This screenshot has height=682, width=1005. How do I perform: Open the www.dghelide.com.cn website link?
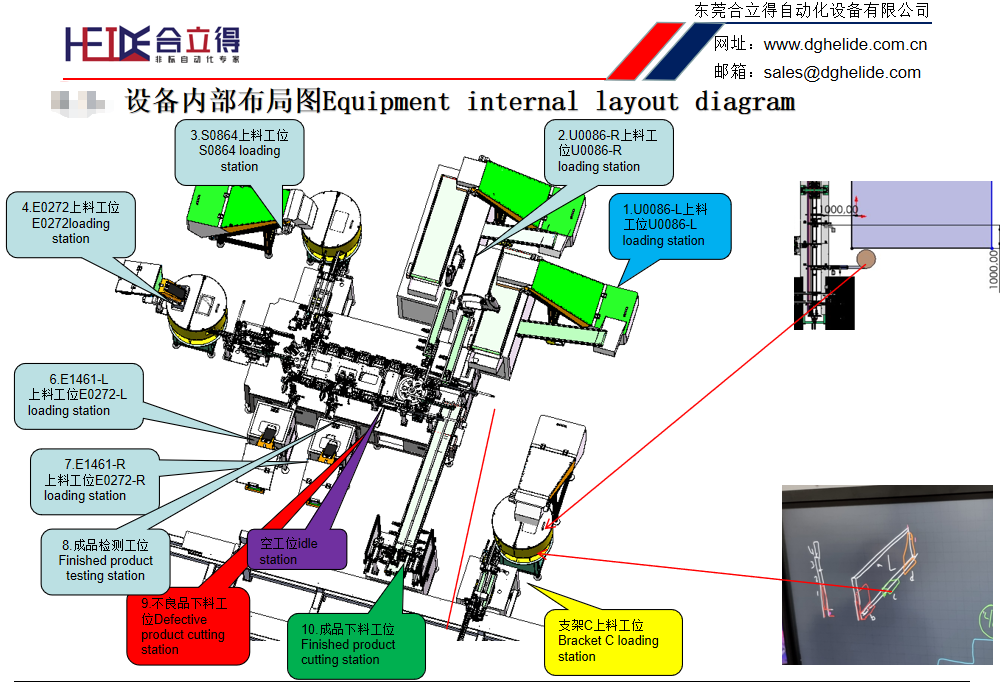point(845,44)
